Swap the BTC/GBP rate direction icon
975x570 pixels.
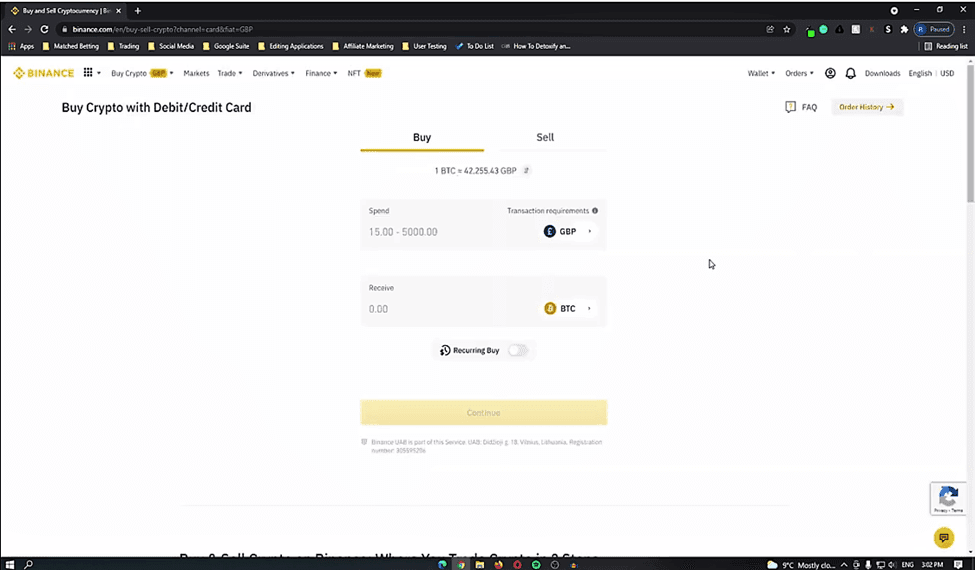[x=526, y=170]
